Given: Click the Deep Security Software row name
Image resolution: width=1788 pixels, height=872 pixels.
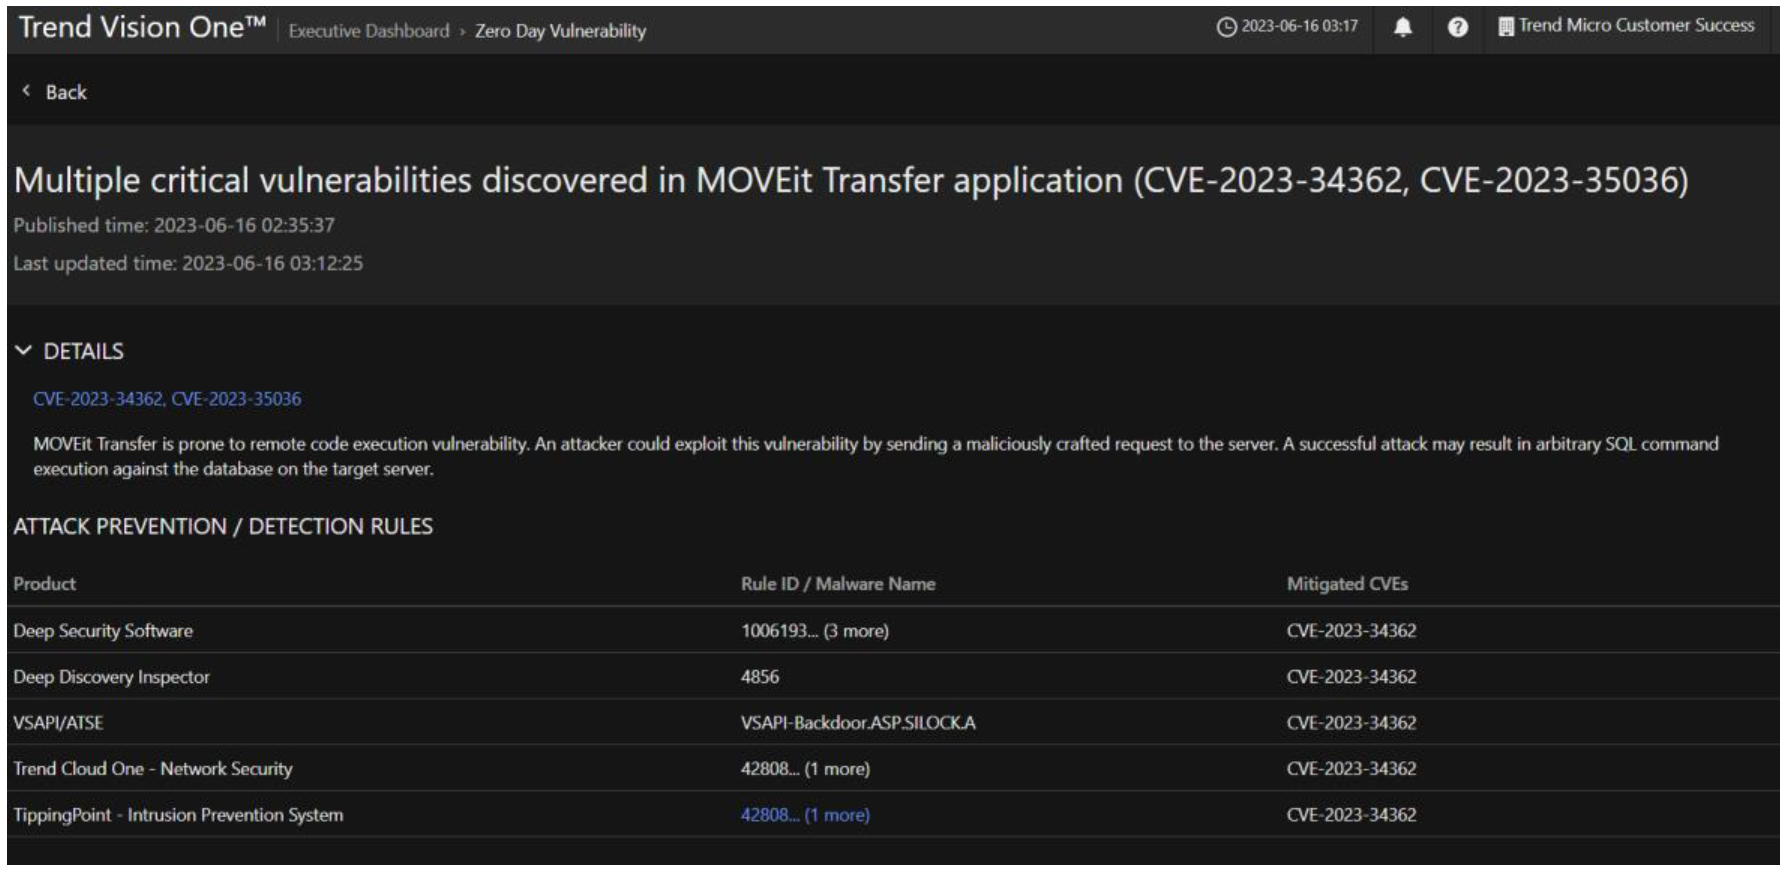Looking at the screenshot, I should pos(103,631).
